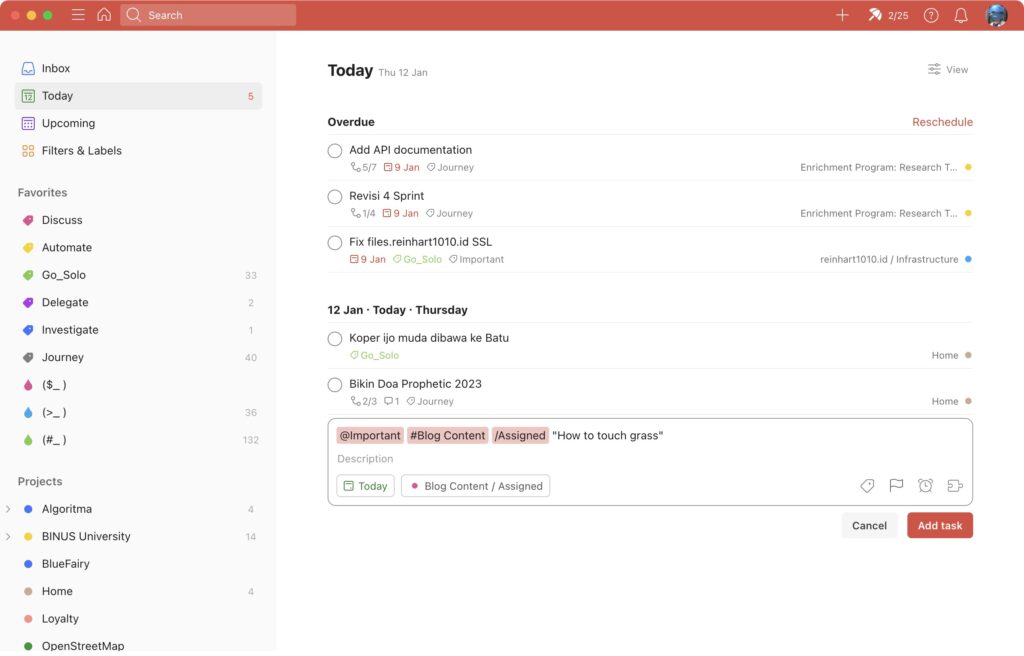Go to Filters & Labels
Image resolution: width=1024 pixels, height=656 pixels.
coord(81,151)
